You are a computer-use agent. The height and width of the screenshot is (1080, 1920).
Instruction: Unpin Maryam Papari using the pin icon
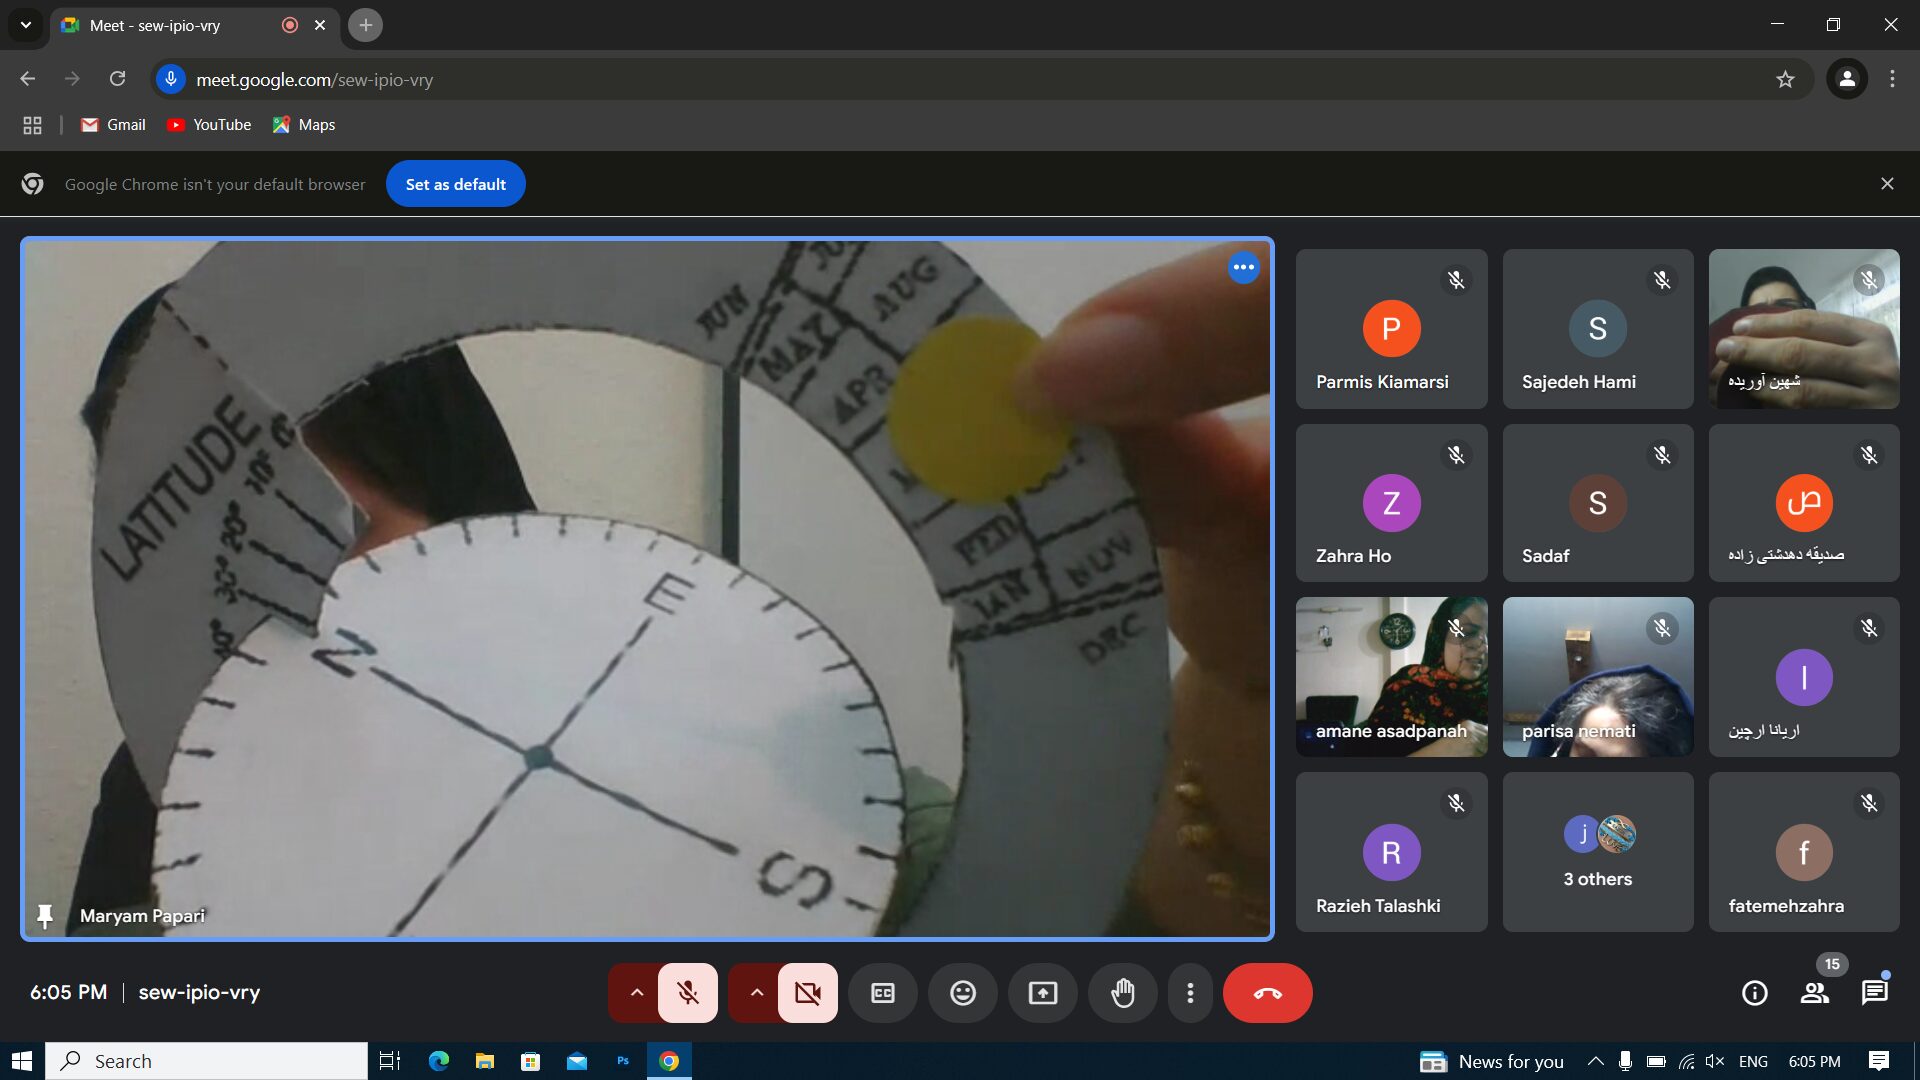coord(45,915)
